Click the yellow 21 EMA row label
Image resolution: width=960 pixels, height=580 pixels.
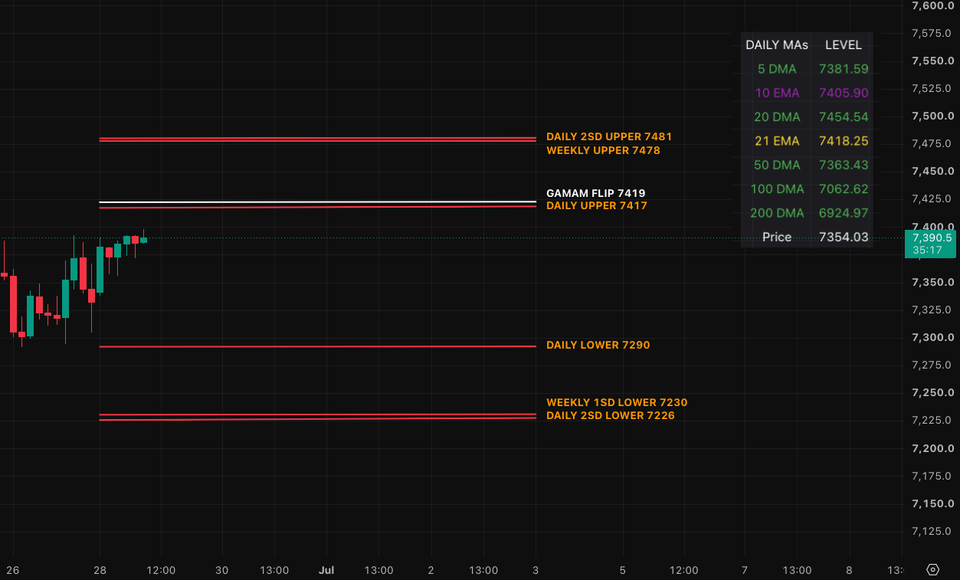point(776,141)
